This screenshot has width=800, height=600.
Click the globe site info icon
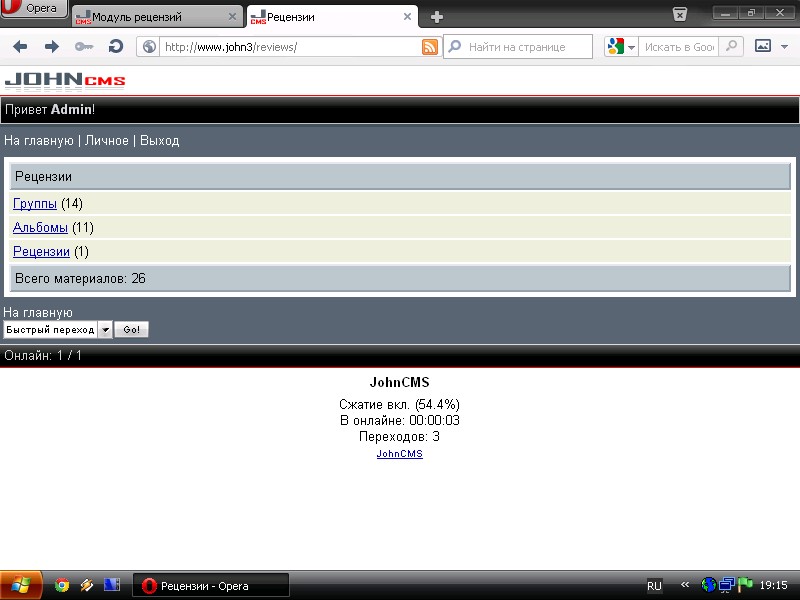148,47
